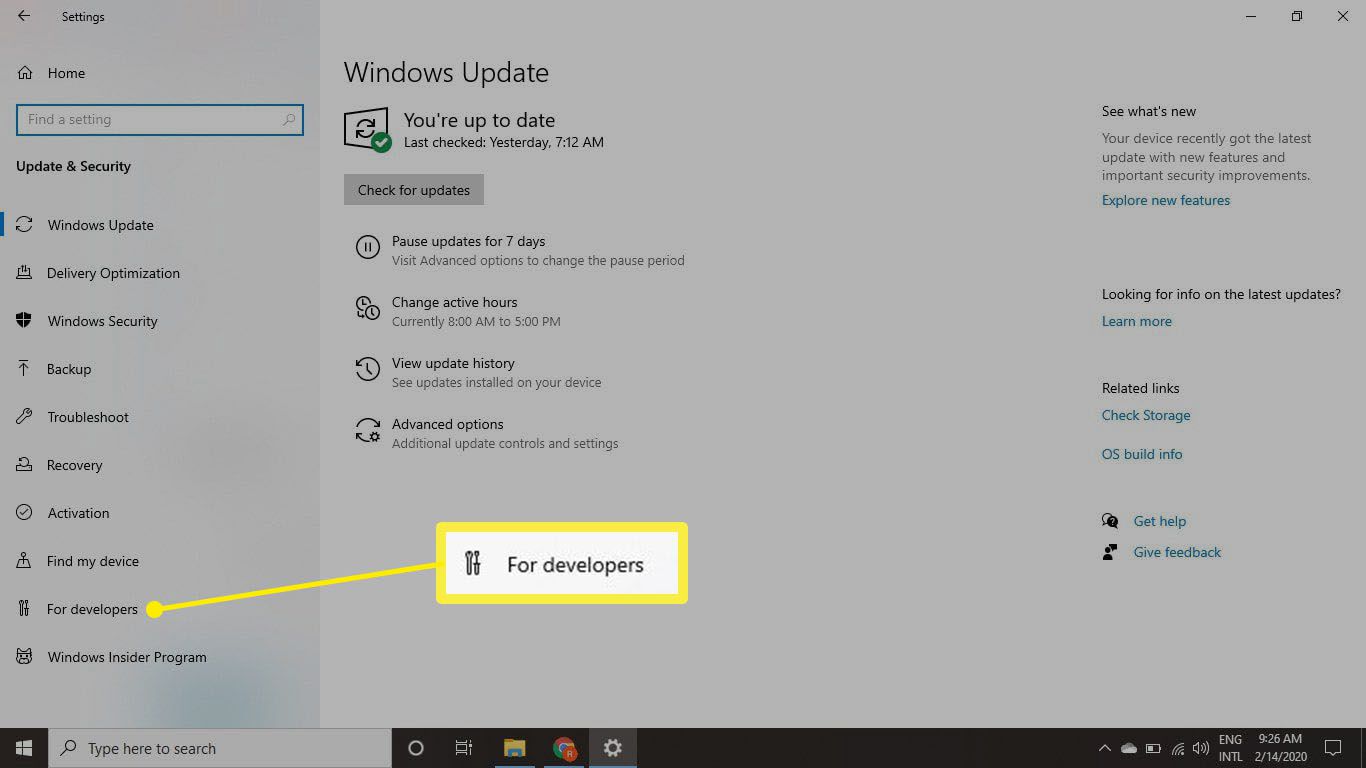This screenshot has height=768, width=1366.
Task: Click the Delivery Optimization icon
Action: pos(25,273)
